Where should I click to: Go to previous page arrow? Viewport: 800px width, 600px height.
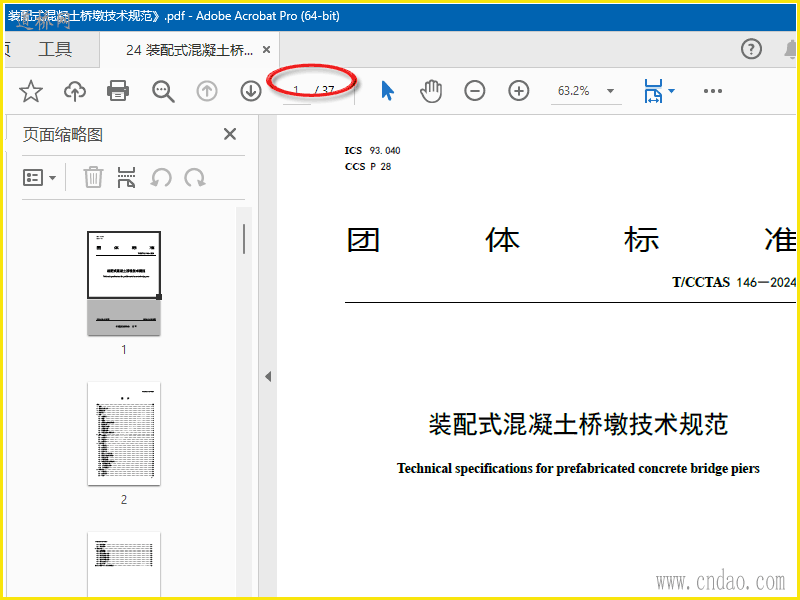207,91
